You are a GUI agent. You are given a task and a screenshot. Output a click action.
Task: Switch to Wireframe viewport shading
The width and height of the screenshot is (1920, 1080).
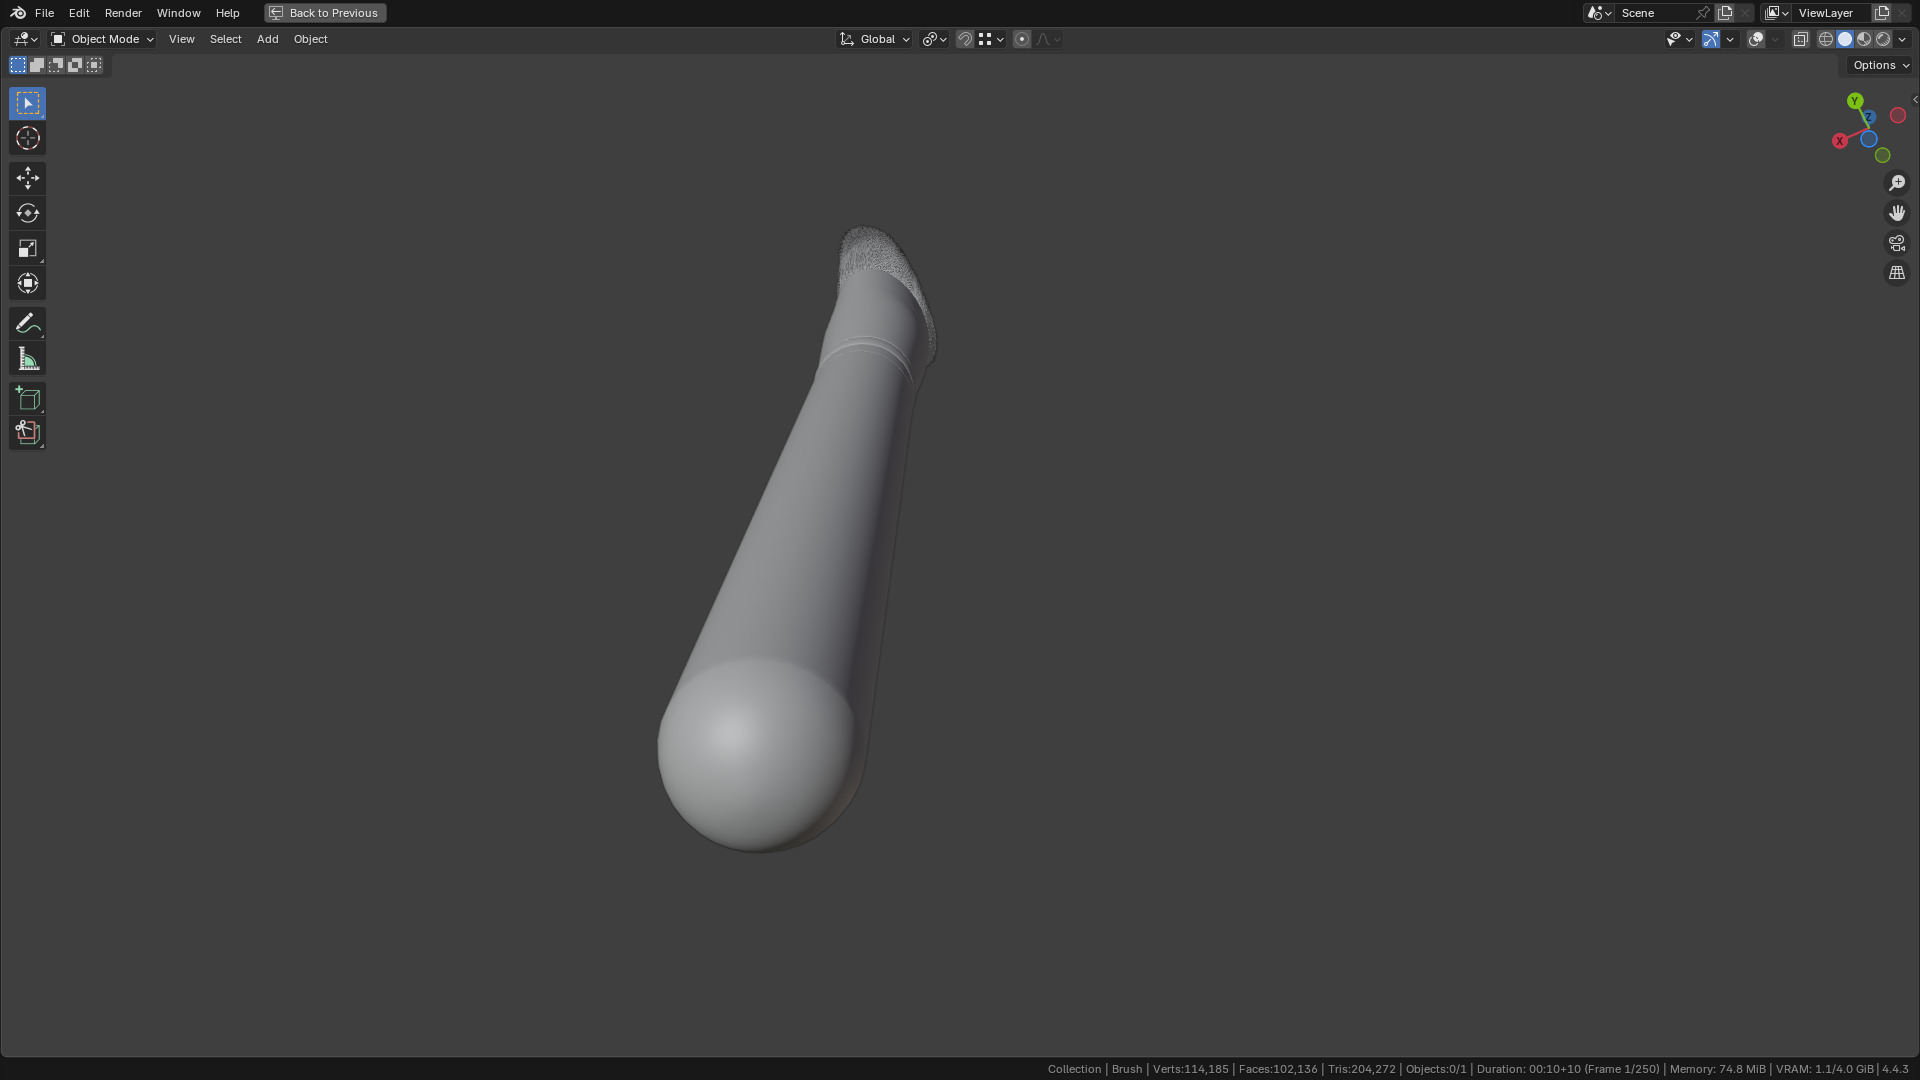pos(1826,39)
